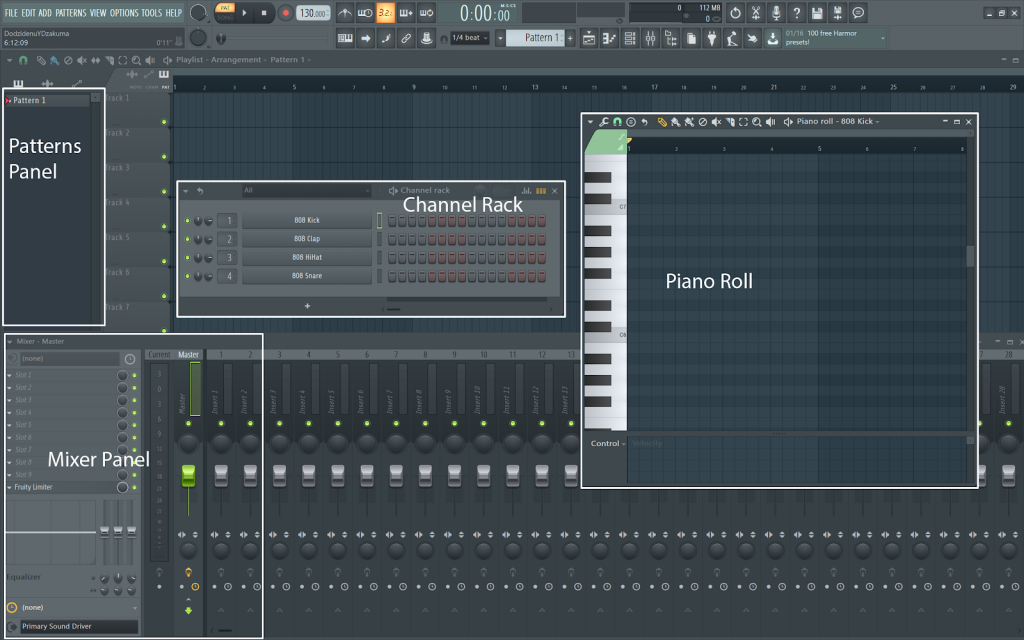Open the 1/4 beat snap dropdown
Image resolution: width=1024 pixels, height=640 pixels.
[x=470, y=38]
